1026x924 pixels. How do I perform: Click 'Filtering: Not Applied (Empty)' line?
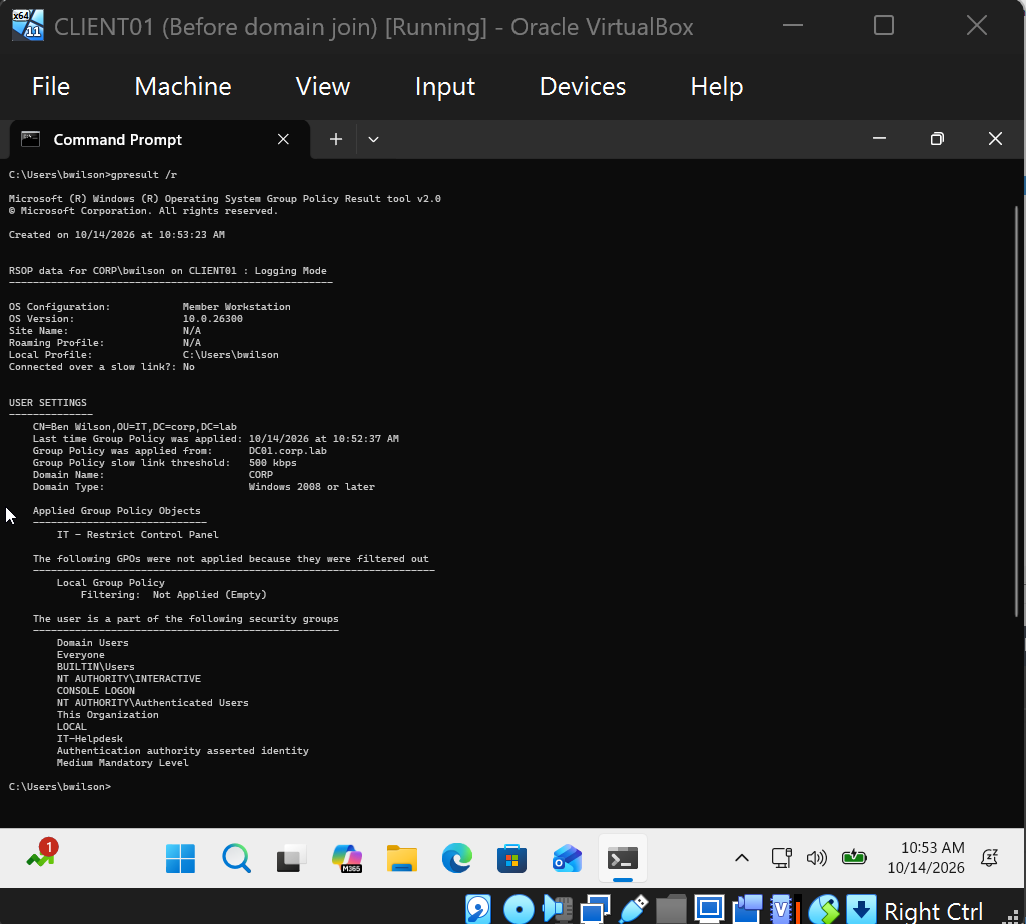tap(173, 595)
